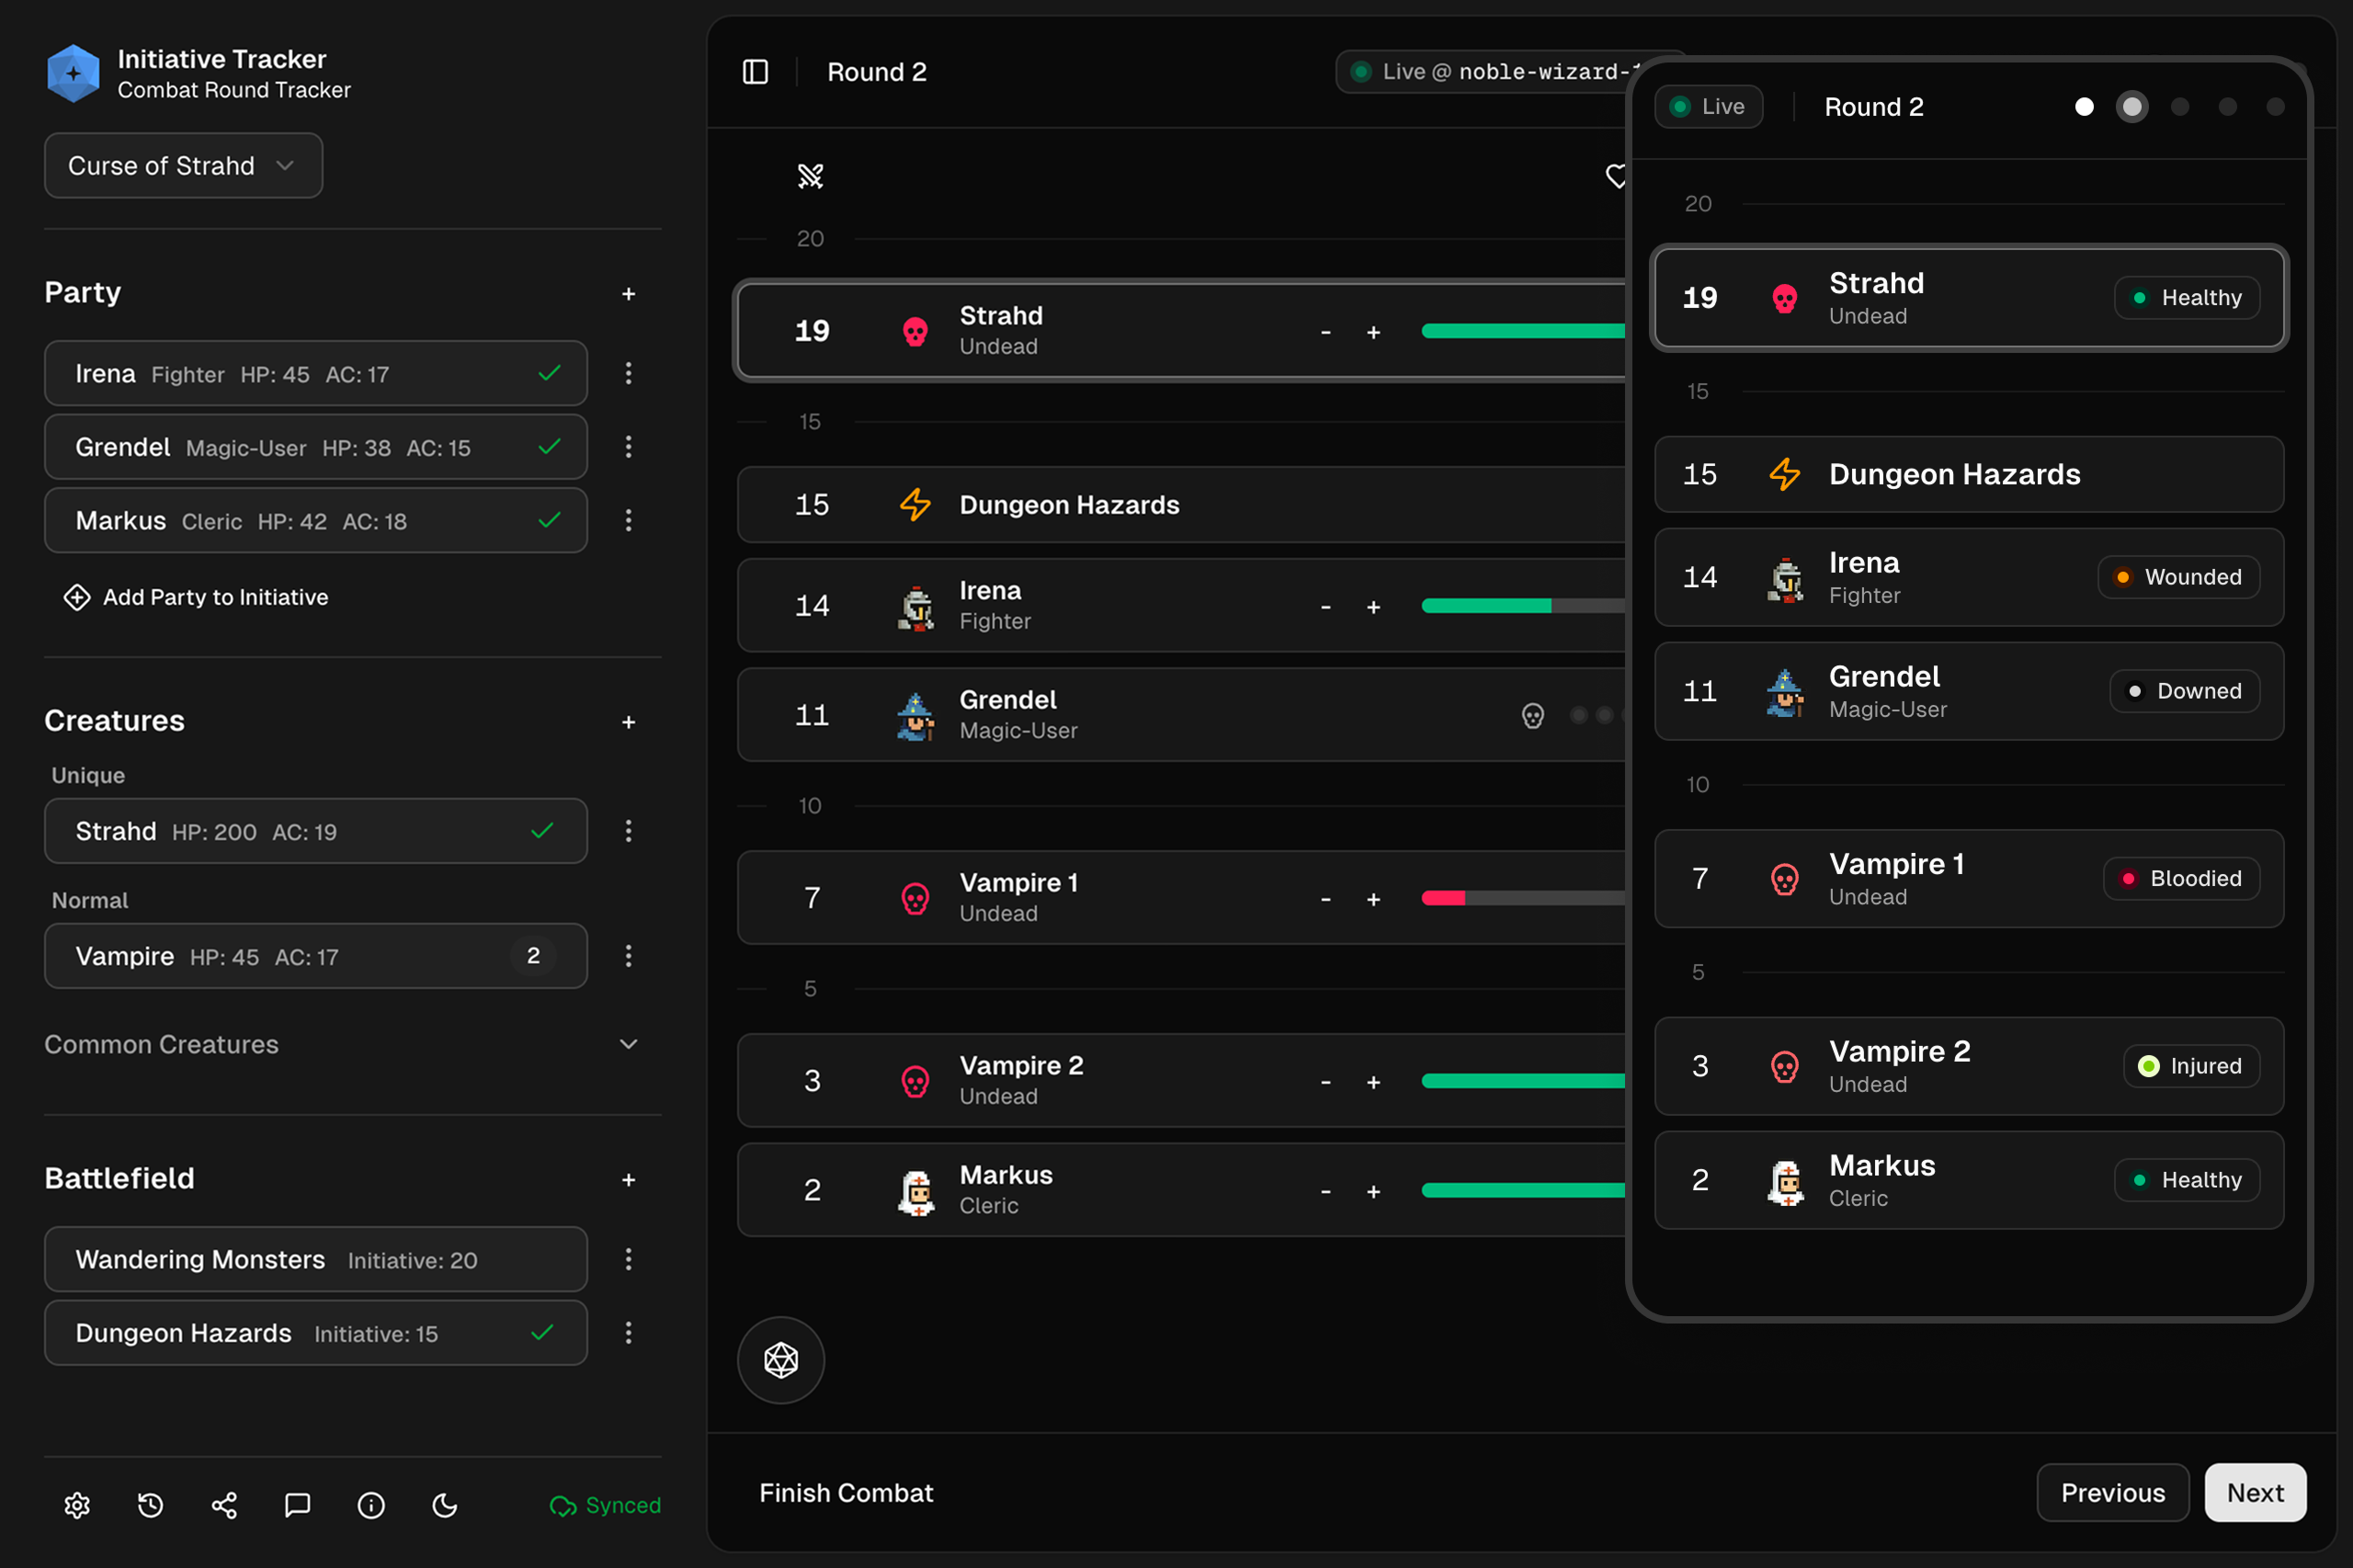2353x1568 pixels.
Task: Open the Curse of Strahd campaign dropdown
Action: click(183, 165)
